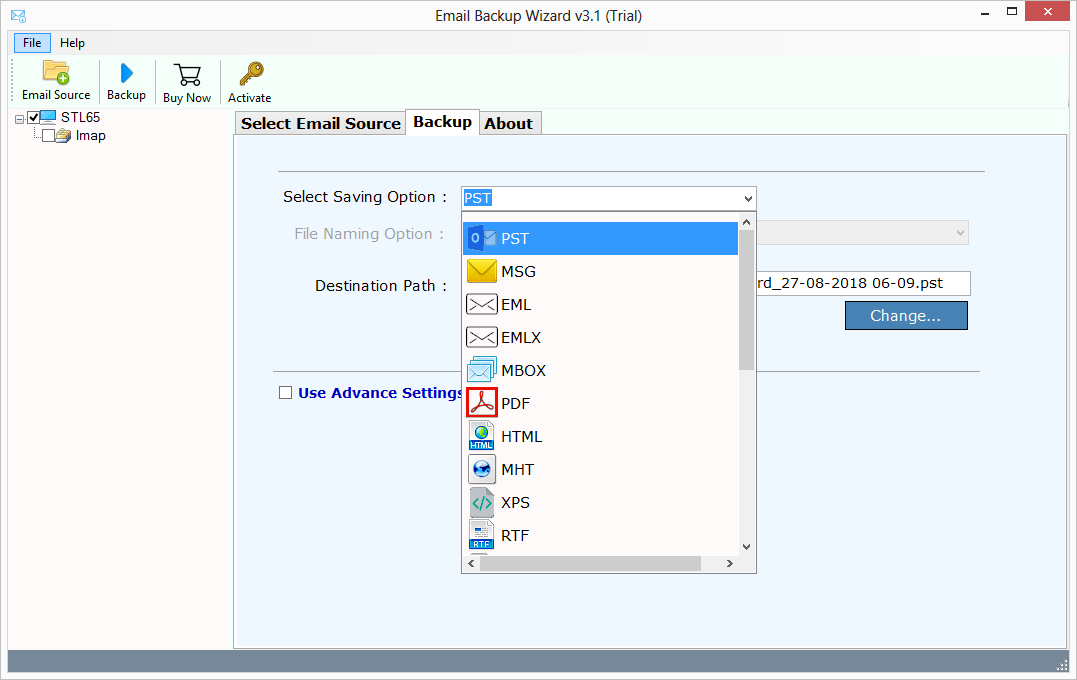Choose MBOX from the saving options
The height and width of the screenshot is (680, 1077).
point(600,370)
